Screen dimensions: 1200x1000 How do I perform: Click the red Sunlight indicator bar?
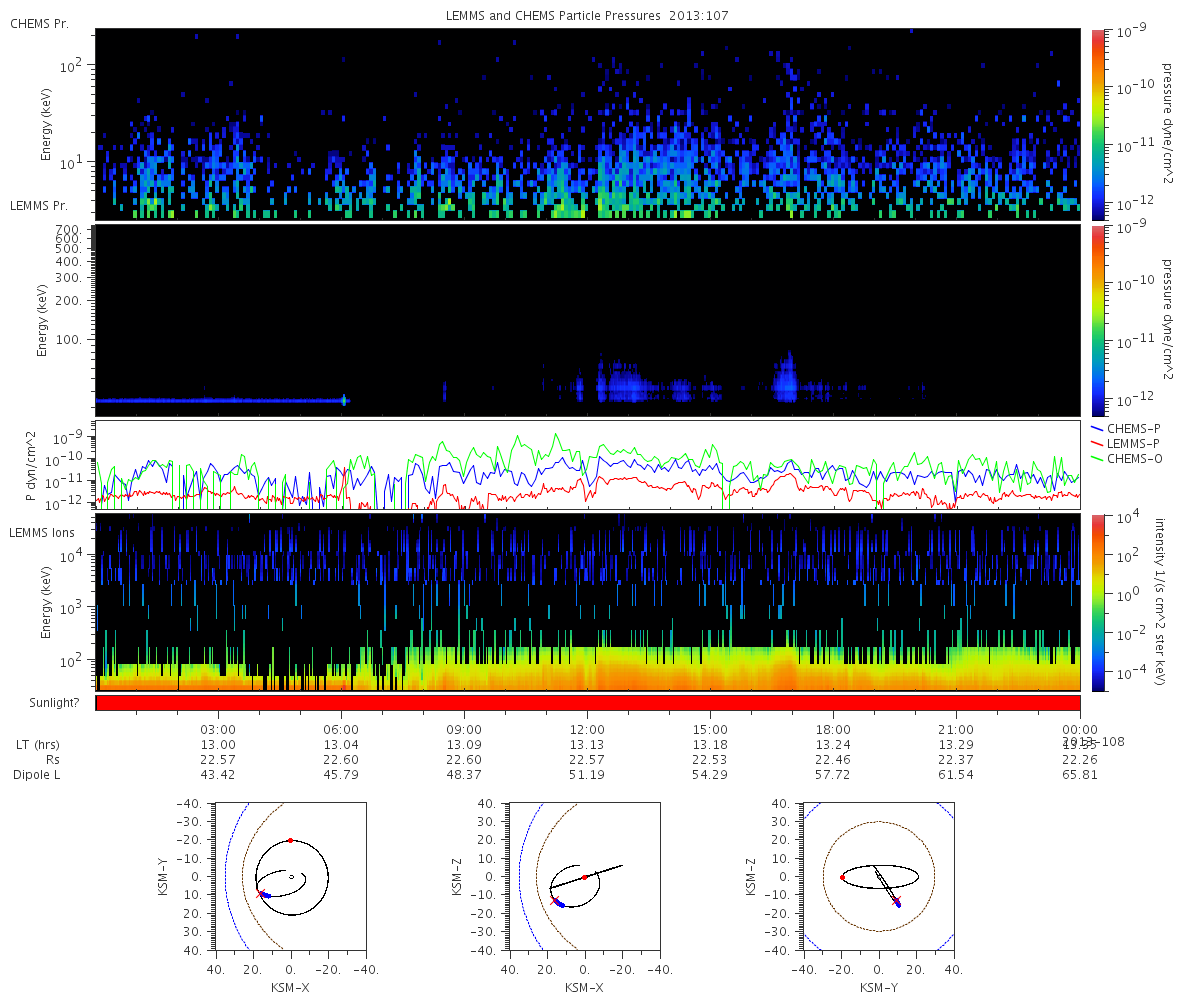click(588, 703)
